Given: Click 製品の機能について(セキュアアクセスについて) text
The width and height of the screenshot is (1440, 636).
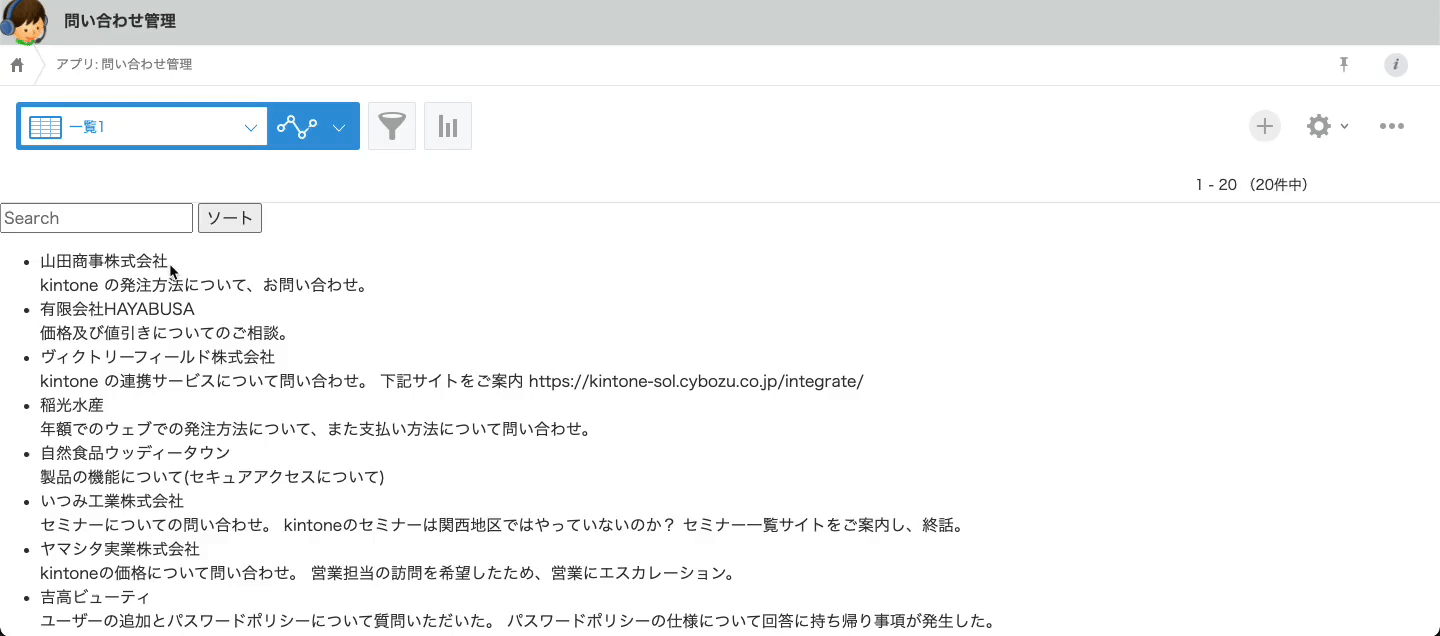Looking at the screenshot, I should pos(212,477).
